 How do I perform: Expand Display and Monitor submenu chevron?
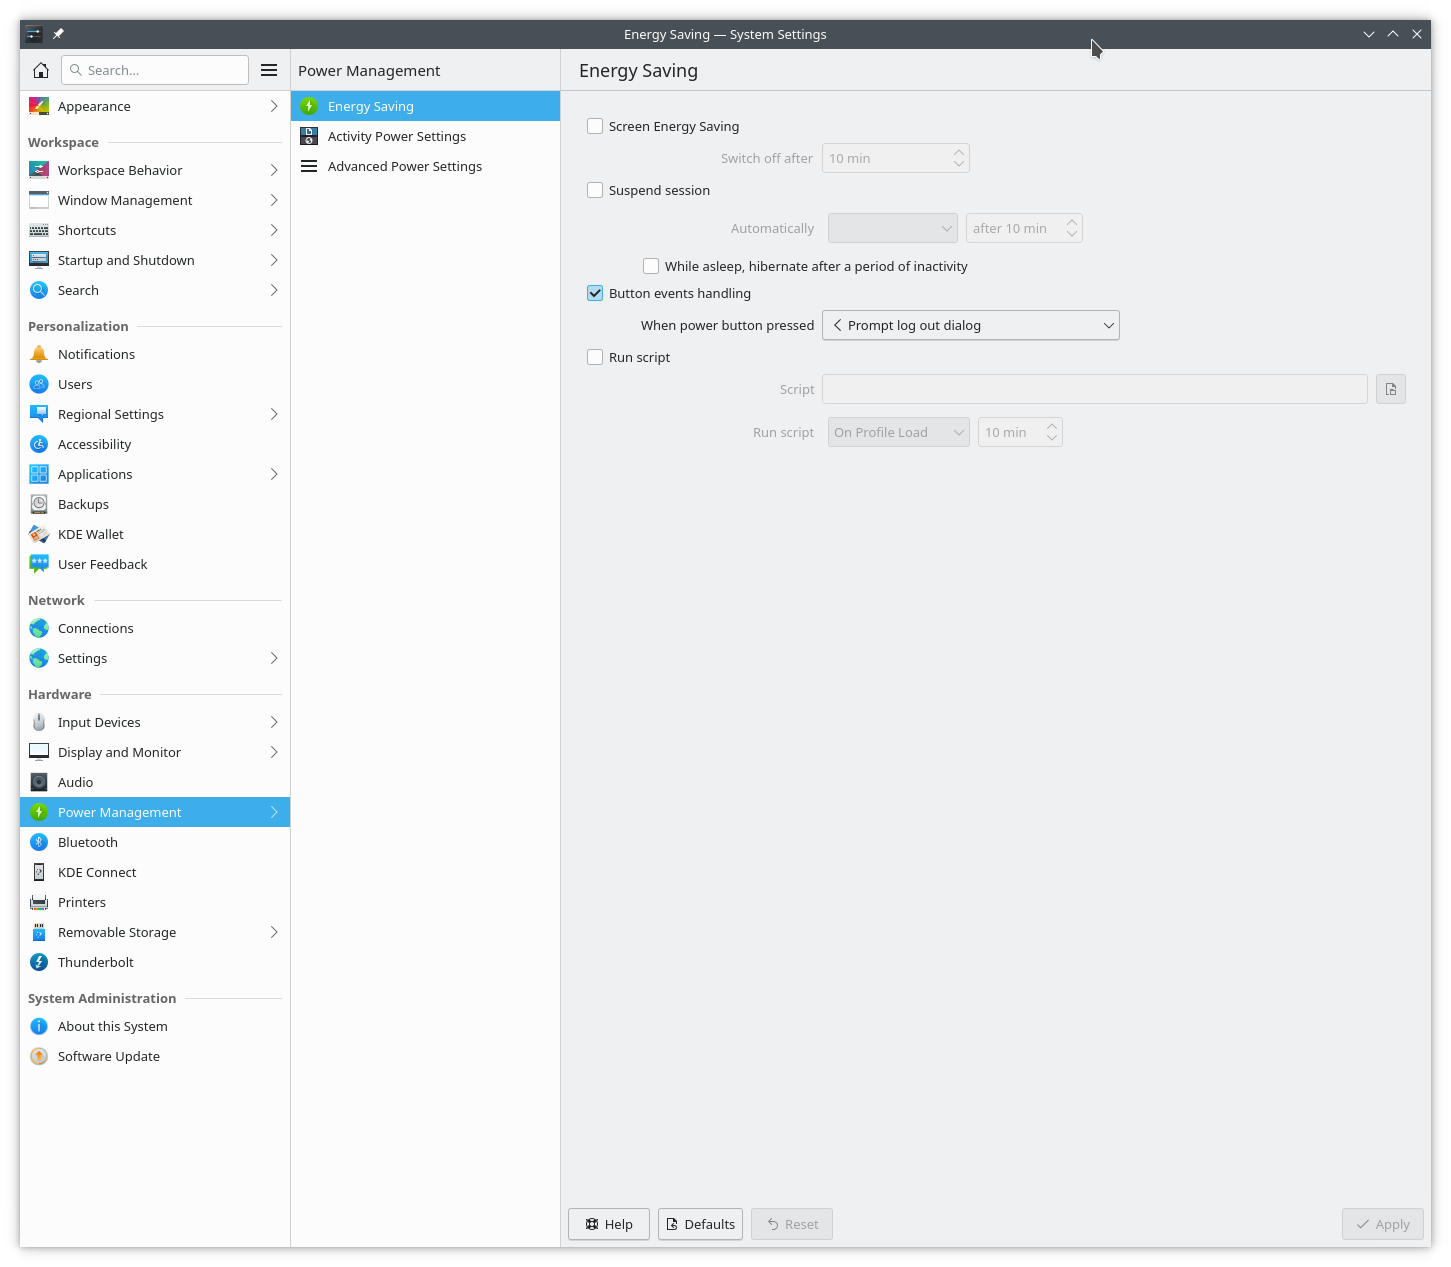[274, 752]
